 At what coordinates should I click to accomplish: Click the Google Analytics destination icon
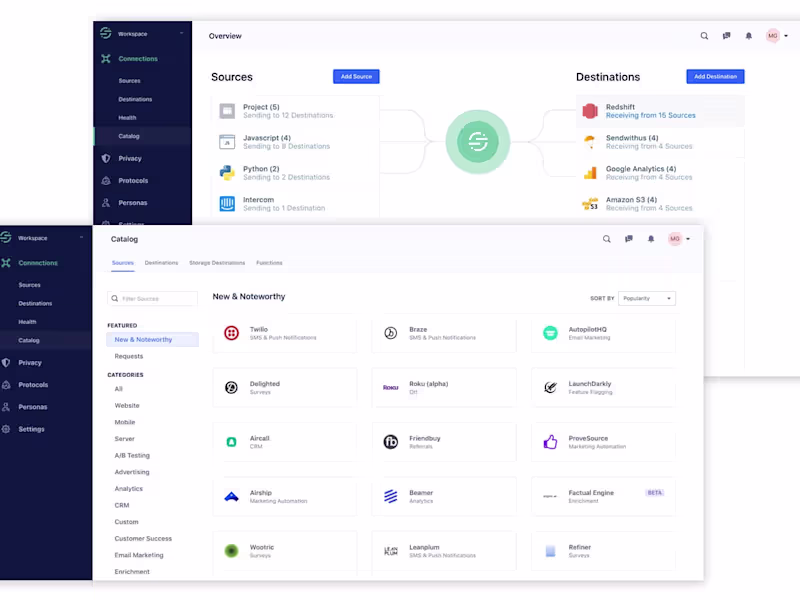590,173
